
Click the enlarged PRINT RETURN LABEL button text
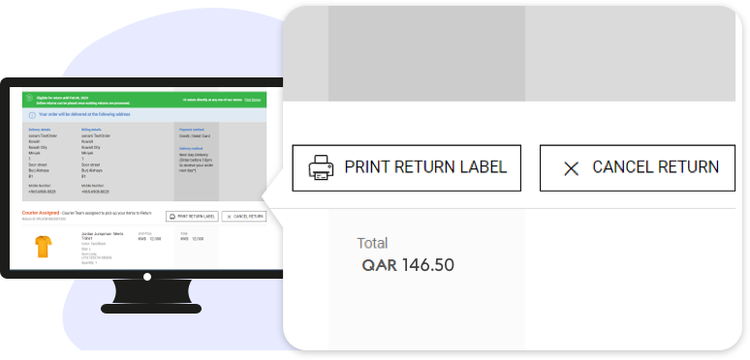coord(425,167)
